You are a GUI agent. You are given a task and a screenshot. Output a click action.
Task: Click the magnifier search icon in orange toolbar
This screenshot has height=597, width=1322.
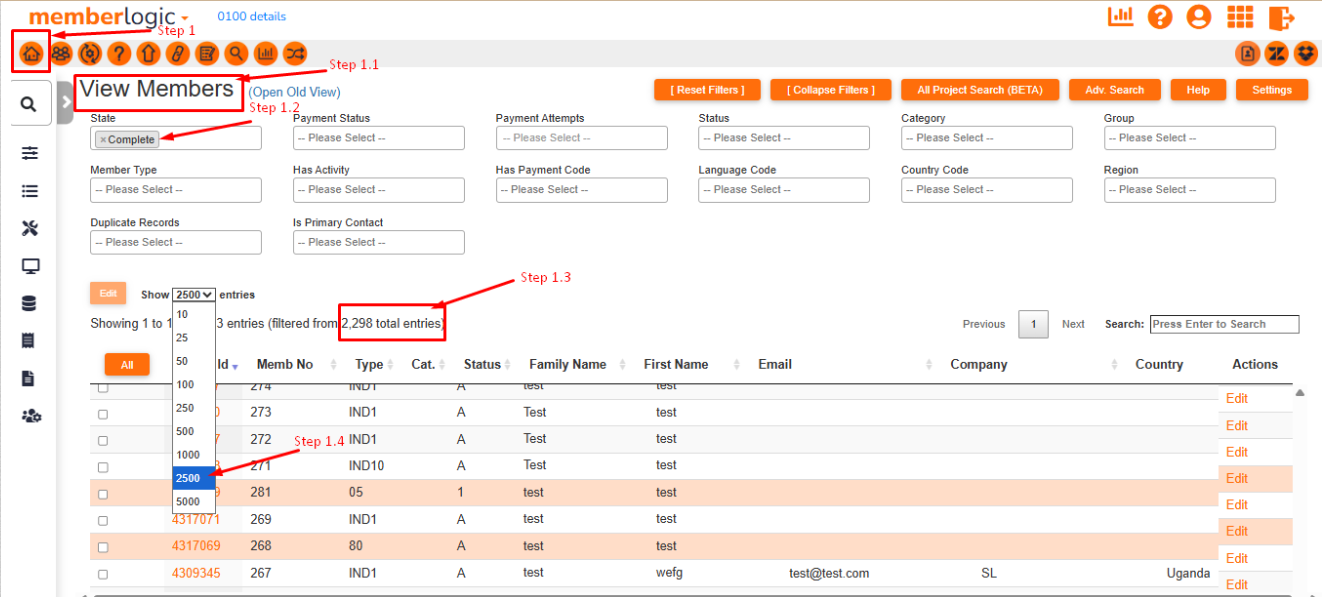pyautogui.click(x=236, y=53)
